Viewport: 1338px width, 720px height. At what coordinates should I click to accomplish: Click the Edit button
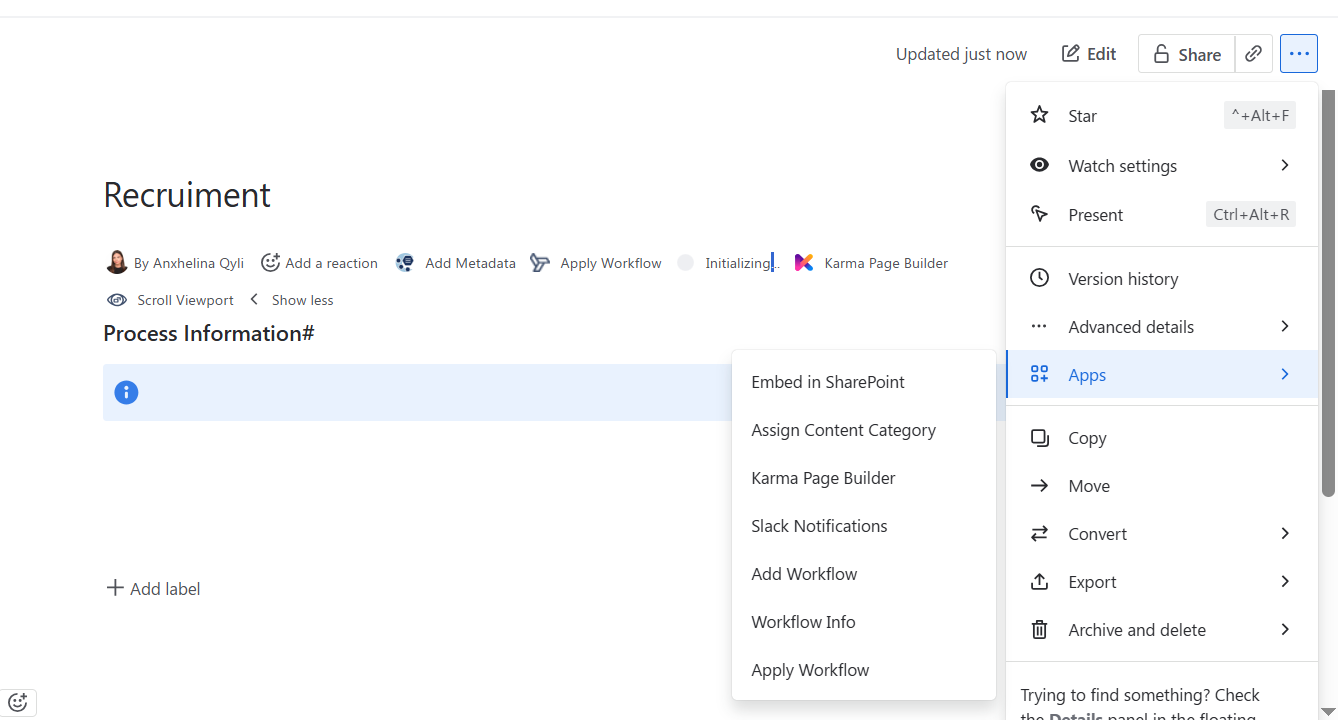[x=1089, y=54]
